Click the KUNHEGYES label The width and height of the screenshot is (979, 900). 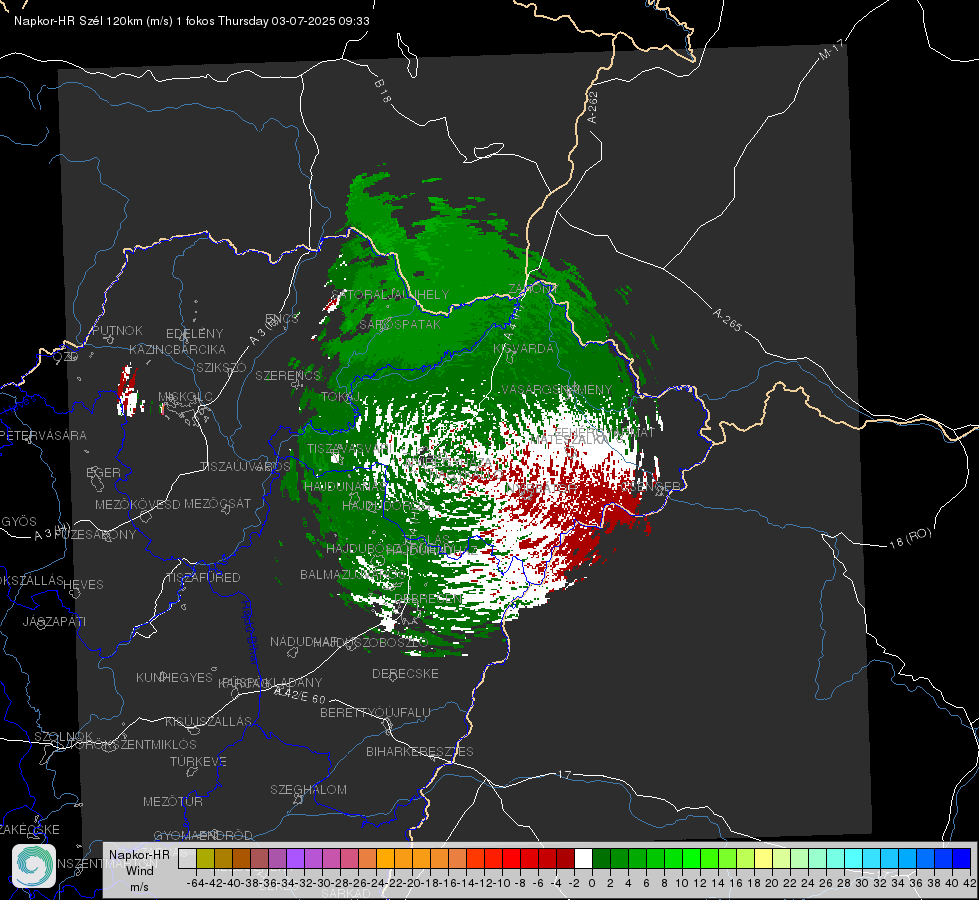click(174, 678)
